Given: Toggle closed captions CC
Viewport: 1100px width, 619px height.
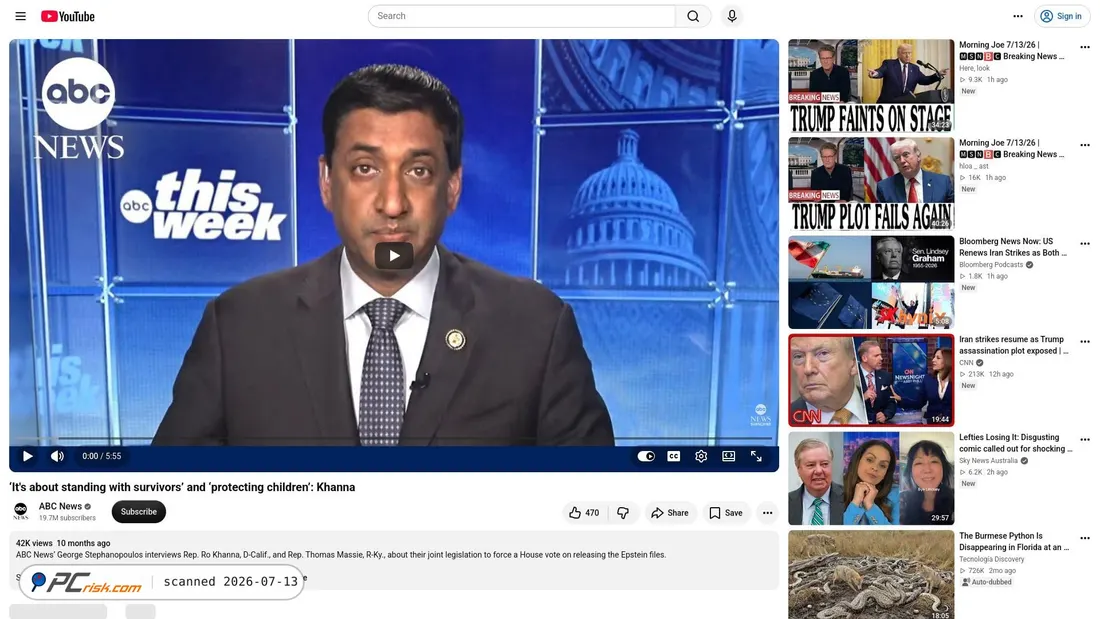Looking at the screenshot, I should pos(673,456).
